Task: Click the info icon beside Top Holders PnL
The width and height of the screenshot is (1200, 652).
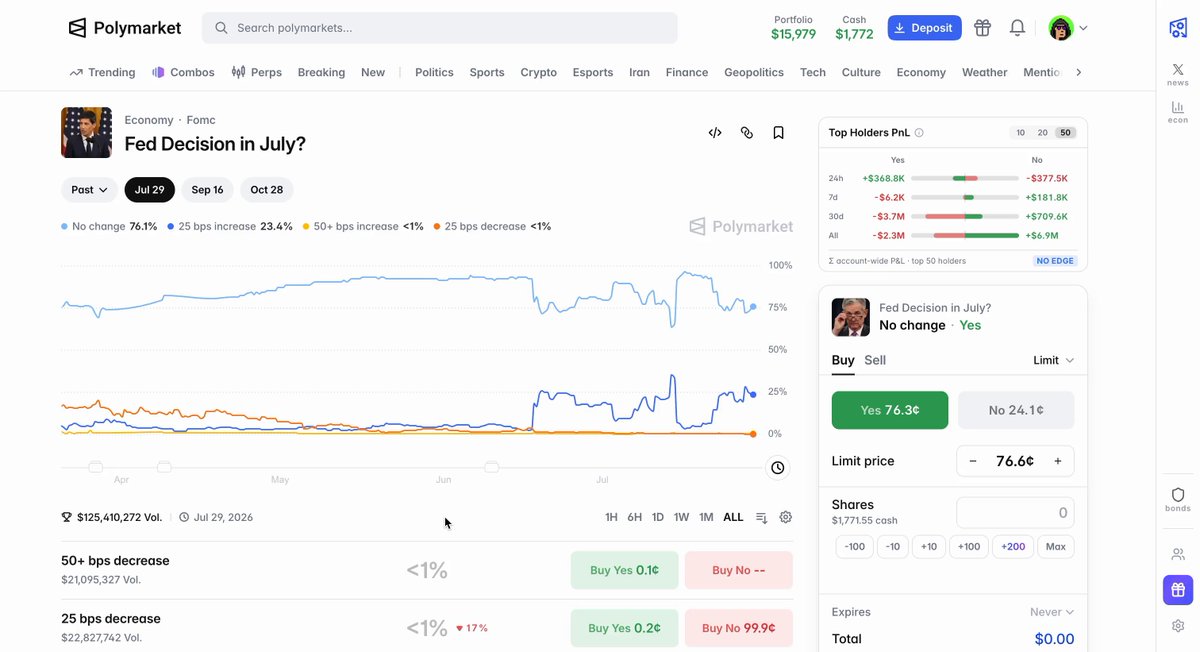Action: click(919, 133)
